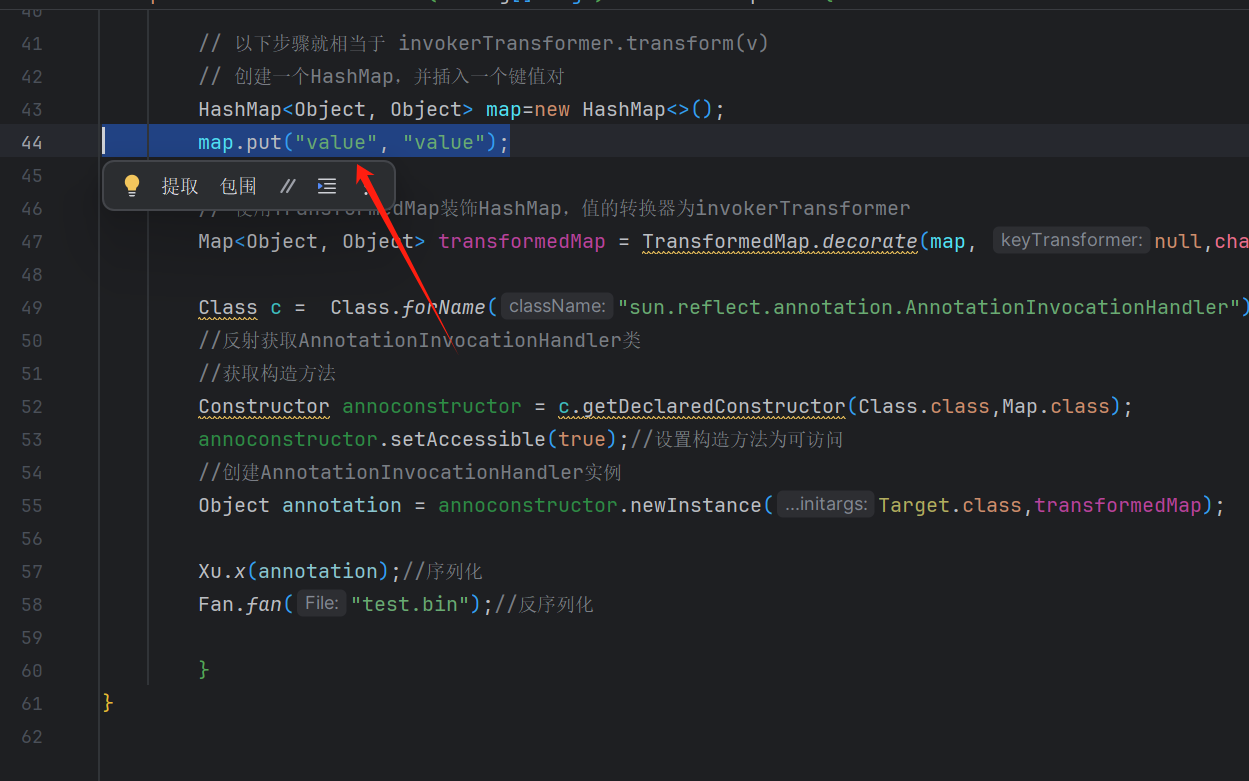Open more options in the floating toolbar

click(367, 186)
